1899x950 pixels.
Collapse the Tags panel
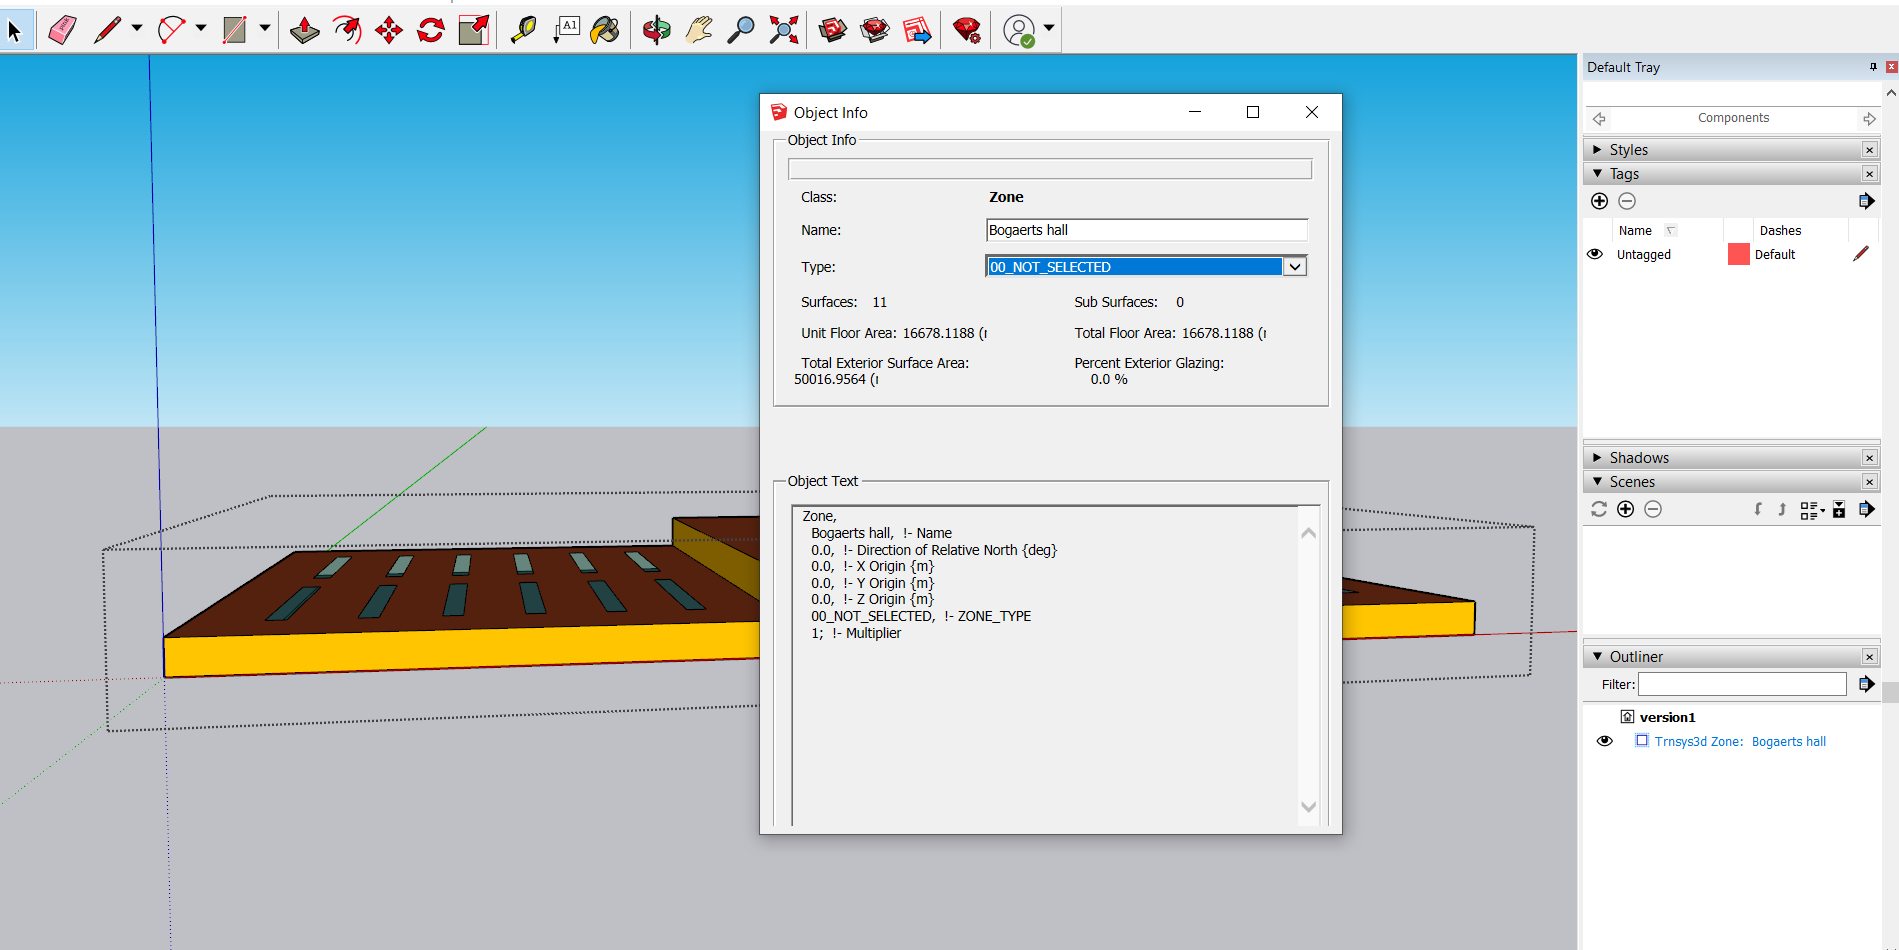pos(1597,174)
